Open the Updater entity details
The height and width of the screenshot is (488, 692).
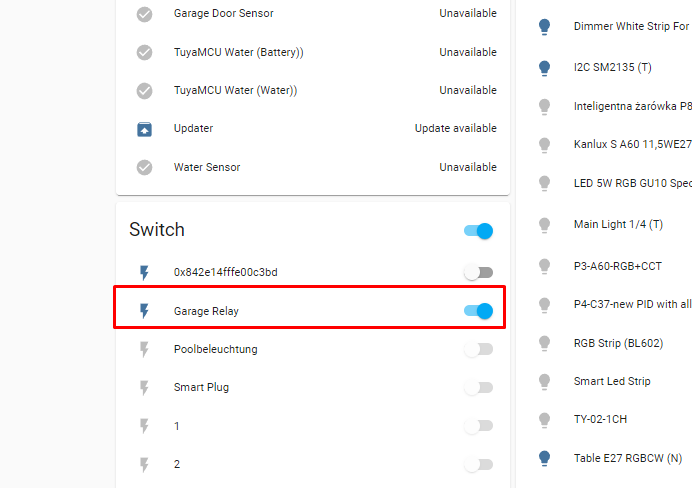[312, 129]
